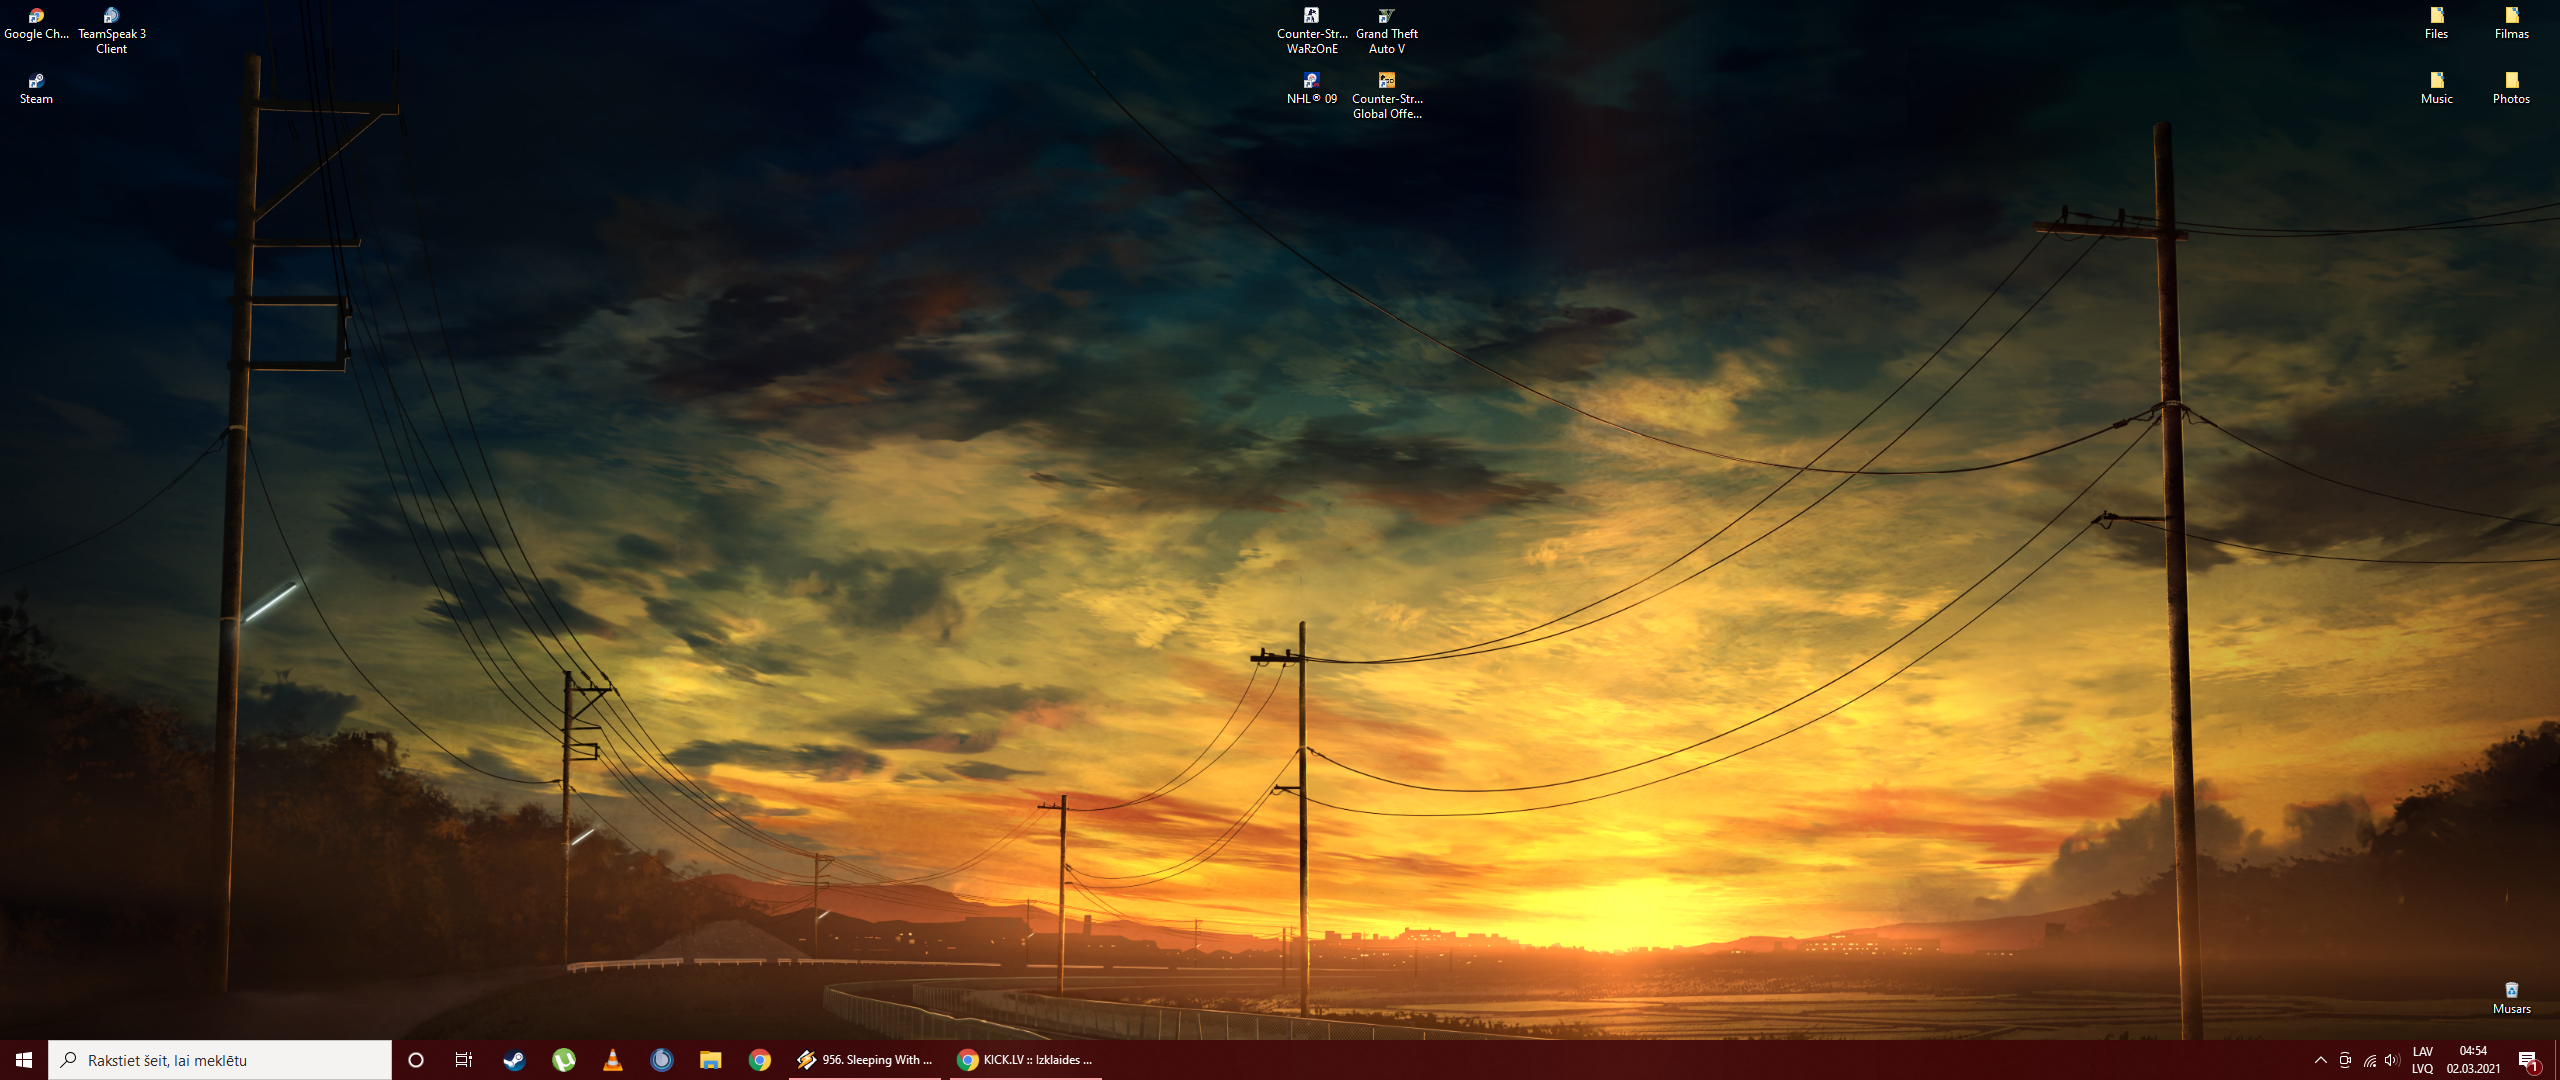Click the taskbar search box 'Rakstiet šeit, lai meklētu'
The image size is (2560, 1080).
tap(220, 1060)
